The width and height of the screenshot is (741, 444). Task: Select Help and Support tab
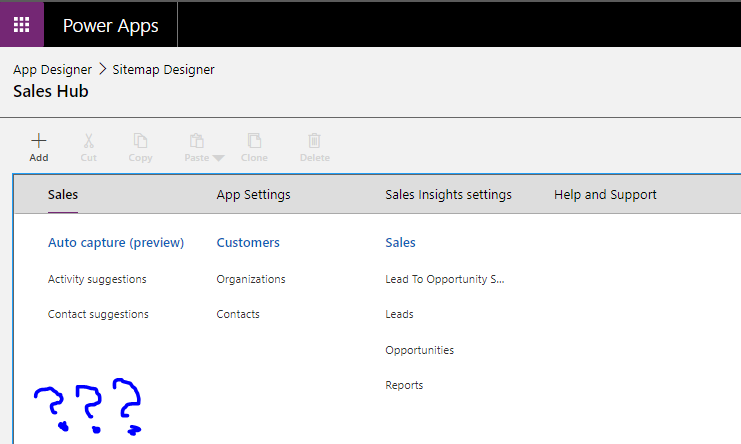click(605, 195)
